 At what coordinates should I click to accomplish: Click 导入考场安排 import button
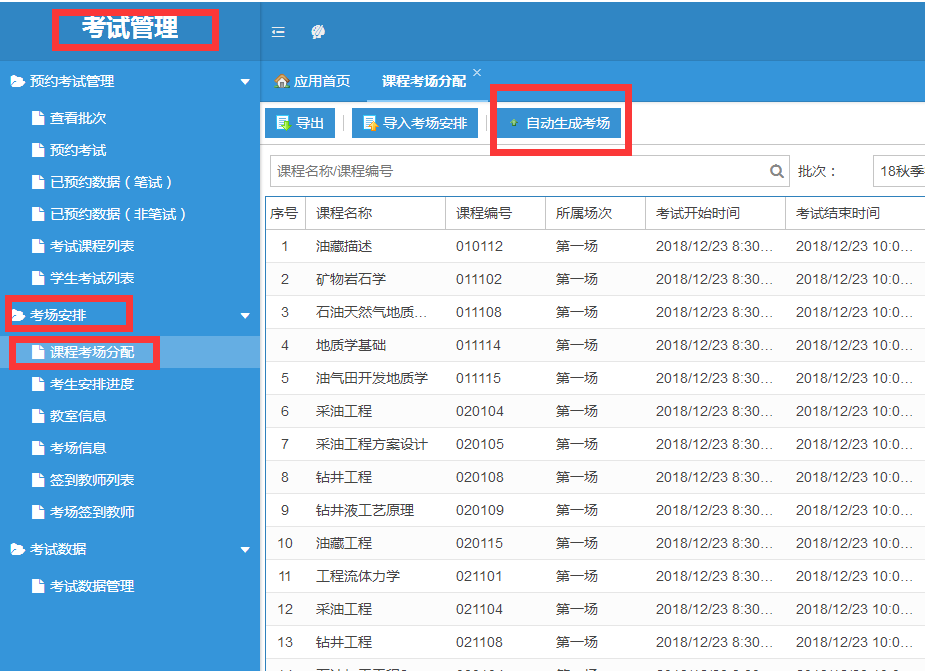[x=414, y=123]
